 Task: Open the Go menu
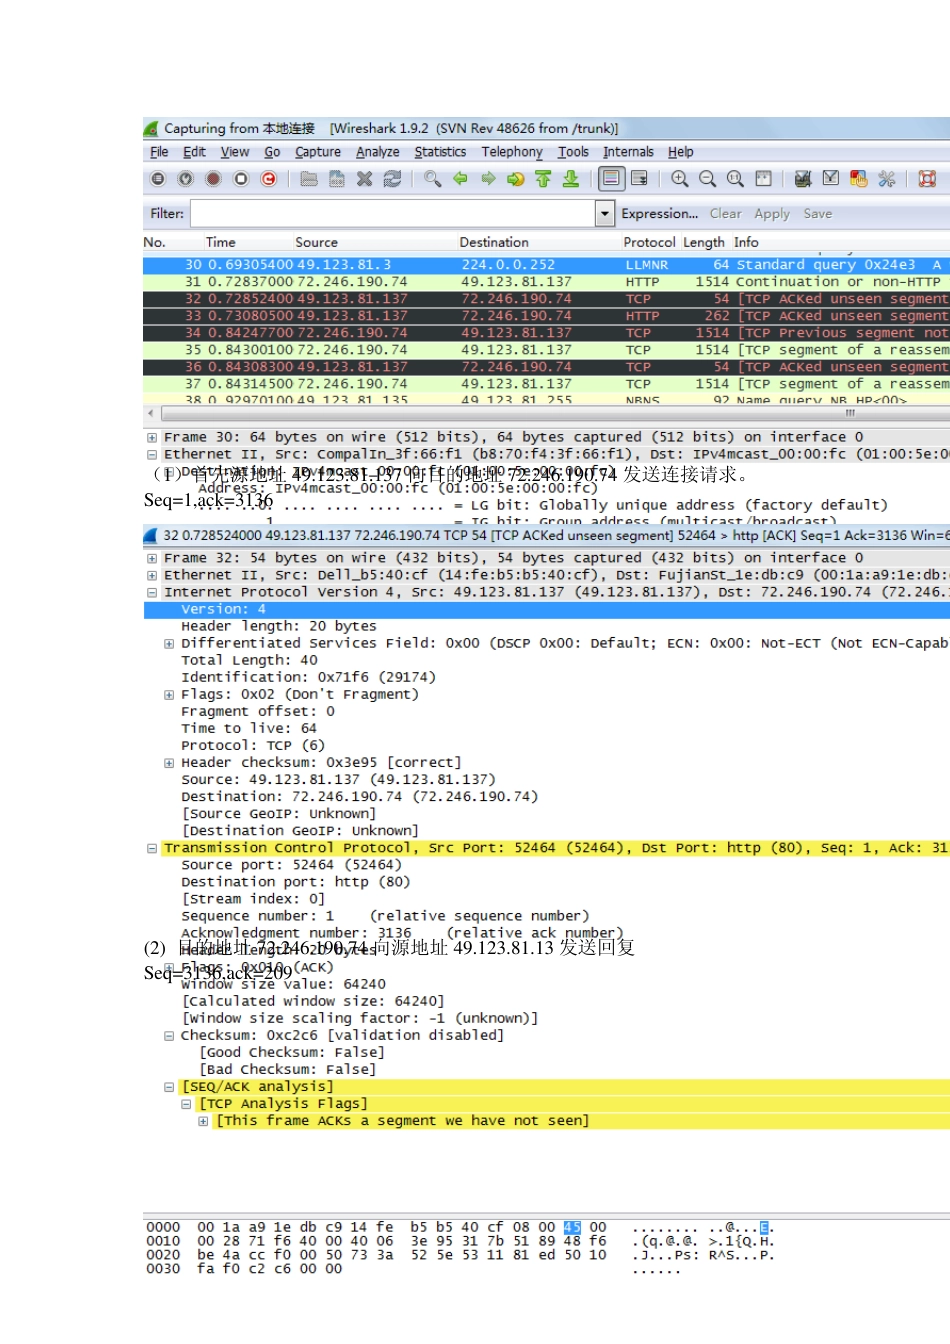click(x=272, y=152)
